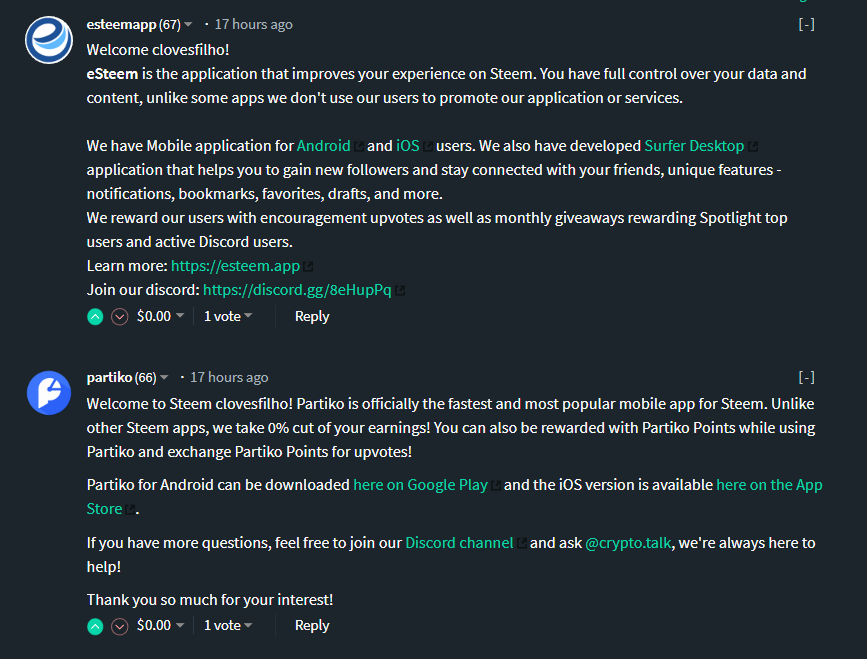Collapse the esteemapp comment thread
The image size is (867, 659).
[806, 24]
